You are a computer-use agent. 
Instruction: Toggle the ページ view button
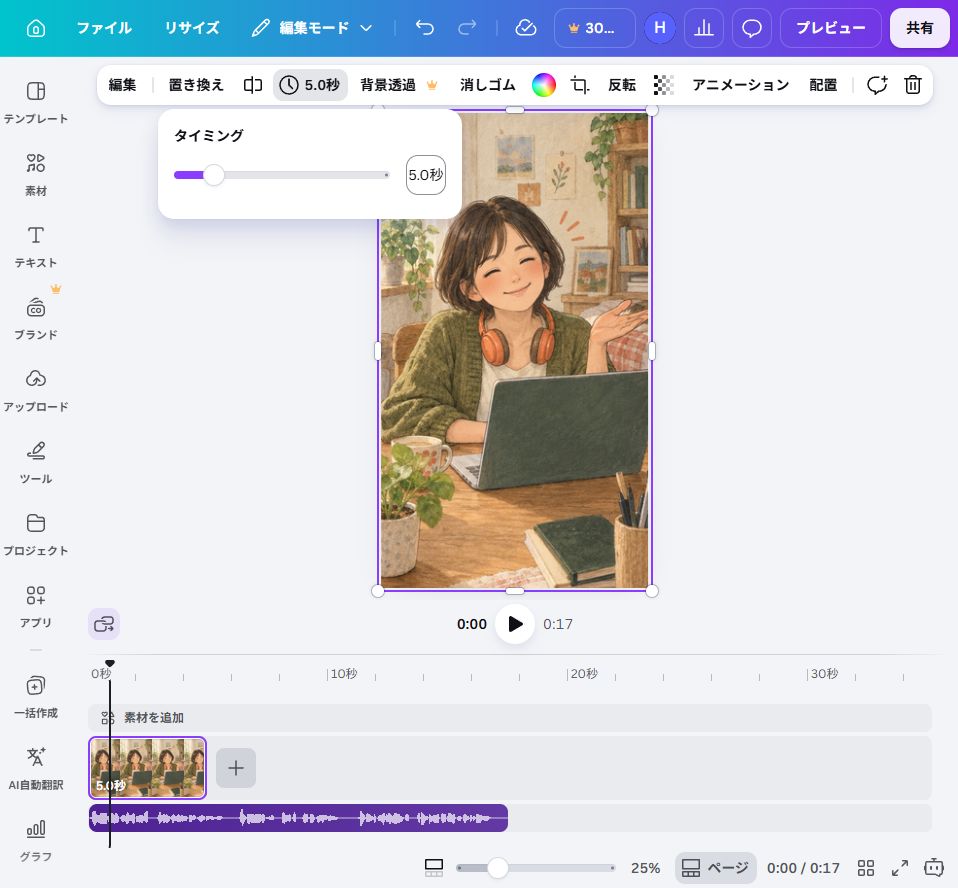(x=715, y=868)
